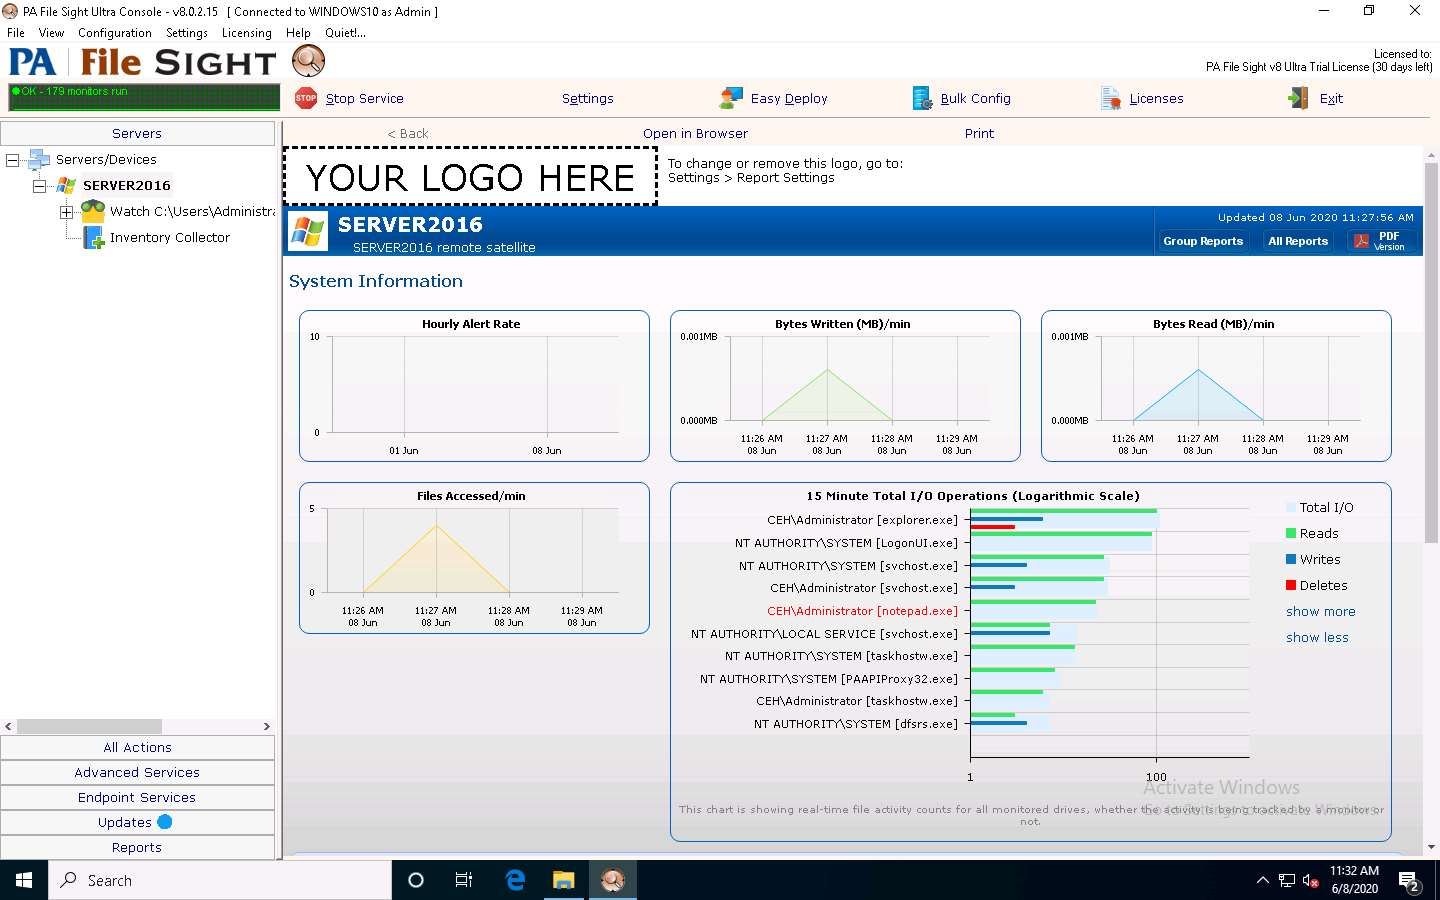The height and width of the screenshot is (900, 1440).
Task: Open Cortana circle on taskbar
Action: [x=416, y=880]
